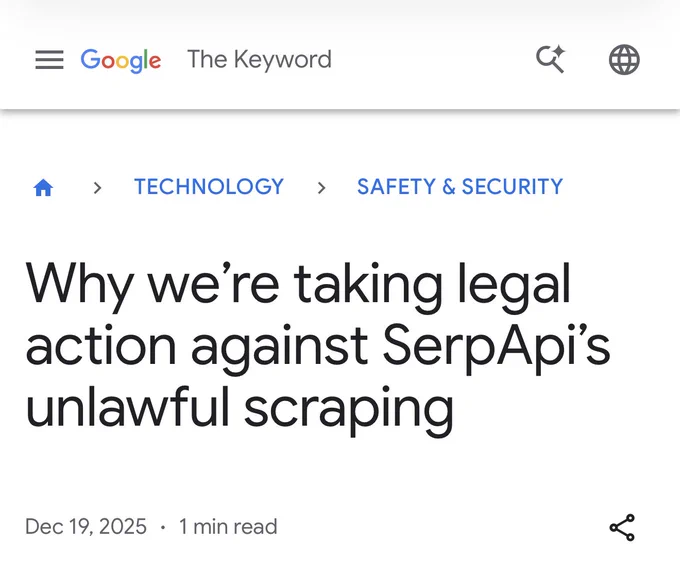Viewport: 680px width, 576px height.
Task: Click the 1 min read label
Action: (228, 527)
